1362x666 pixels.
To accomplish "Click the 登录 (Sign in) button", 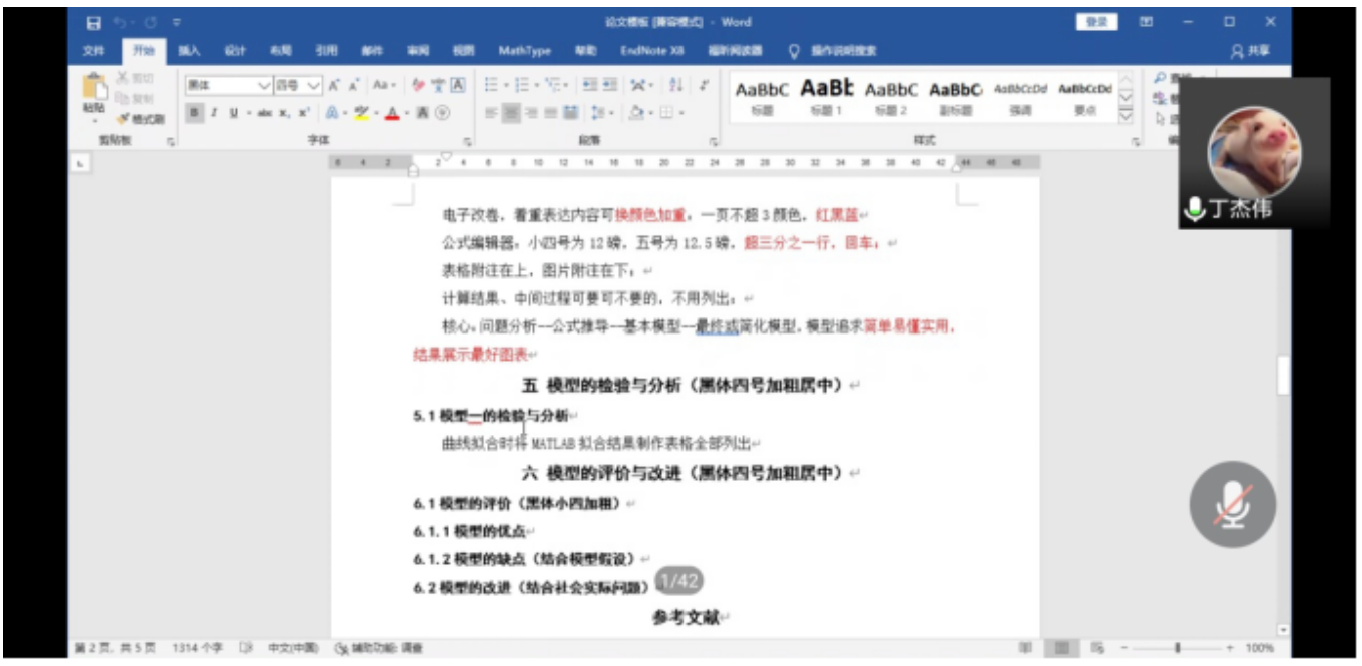I will click(x=1096, y=22).
